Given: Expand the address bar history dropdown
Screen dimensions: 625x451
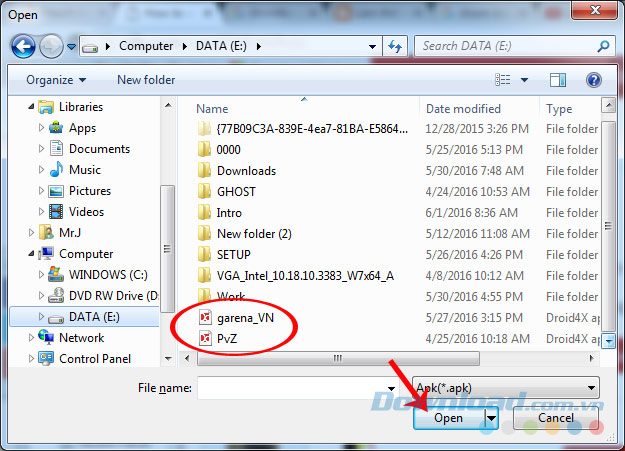Looking at the screenshot, I should pyautogui.click(x=372, y=47).
